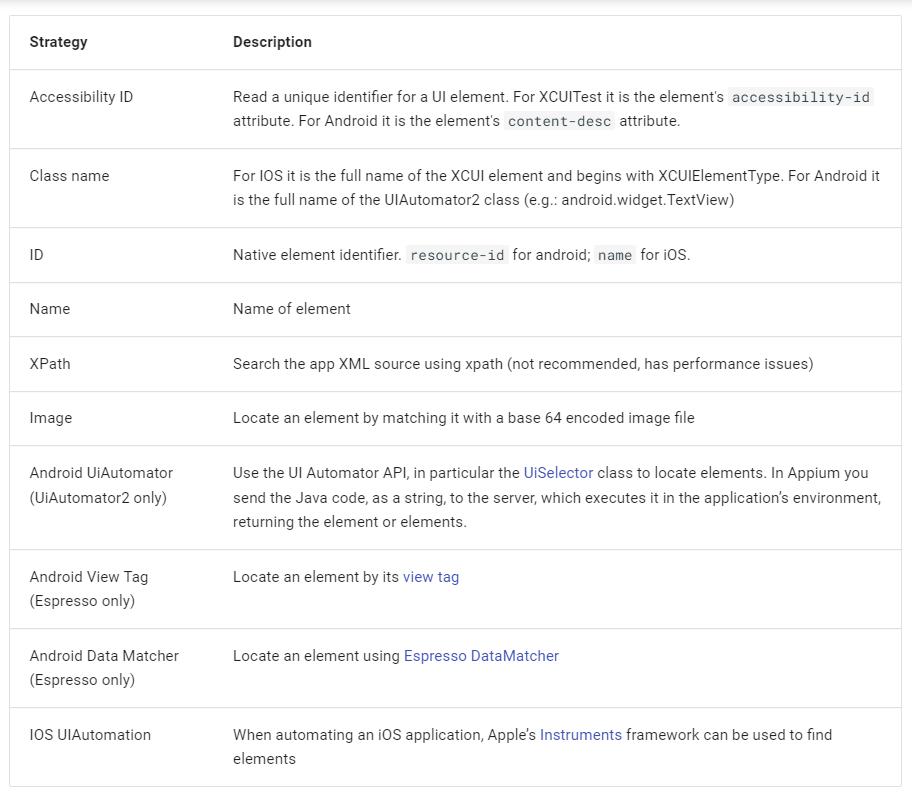Follow the Espresso DataMatcher link
Image resolution: width=912 pixels, height=795 pixels.
[x=481, y=656]
